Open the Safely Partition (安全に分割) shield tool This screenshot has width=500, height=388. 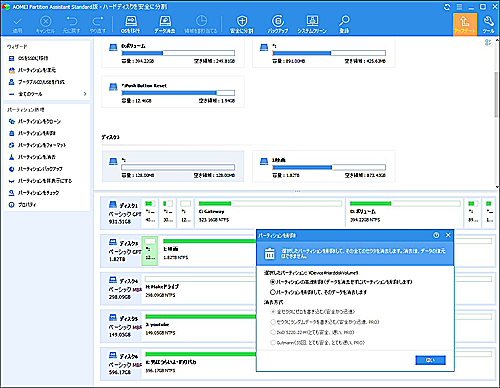[x=242, y=24]
